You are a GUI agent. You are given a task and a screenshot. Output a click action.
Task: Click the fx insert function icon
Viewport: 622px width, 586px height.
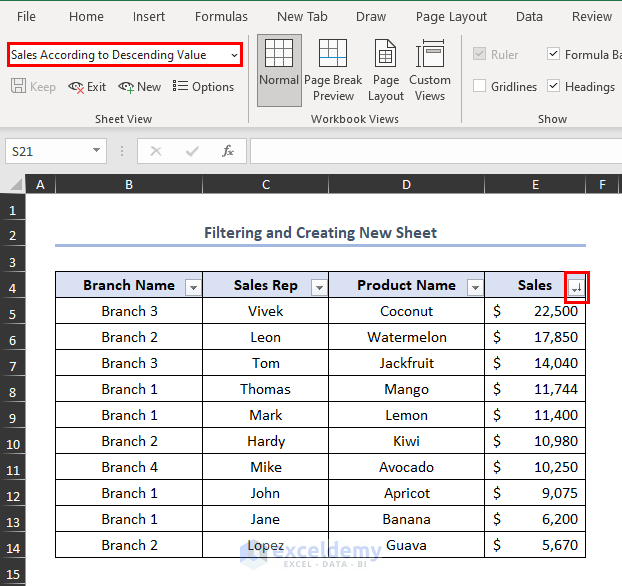tap(228, 151)
